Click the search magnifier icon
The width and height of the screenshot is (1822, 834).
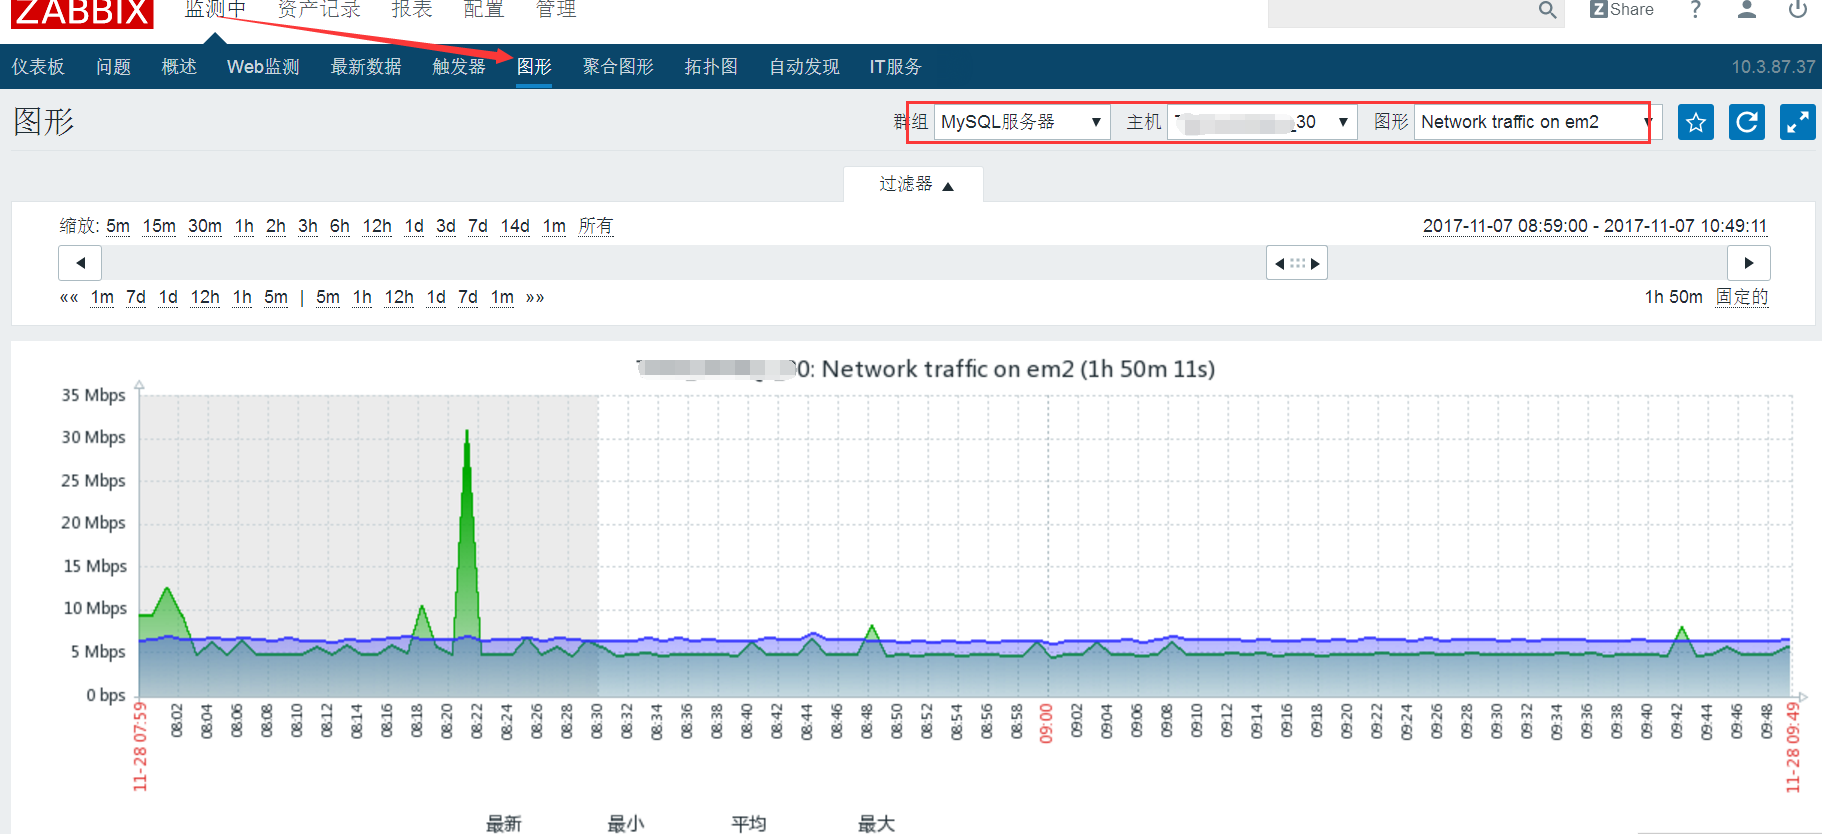pyautogui.click(x=1547, y=10)
